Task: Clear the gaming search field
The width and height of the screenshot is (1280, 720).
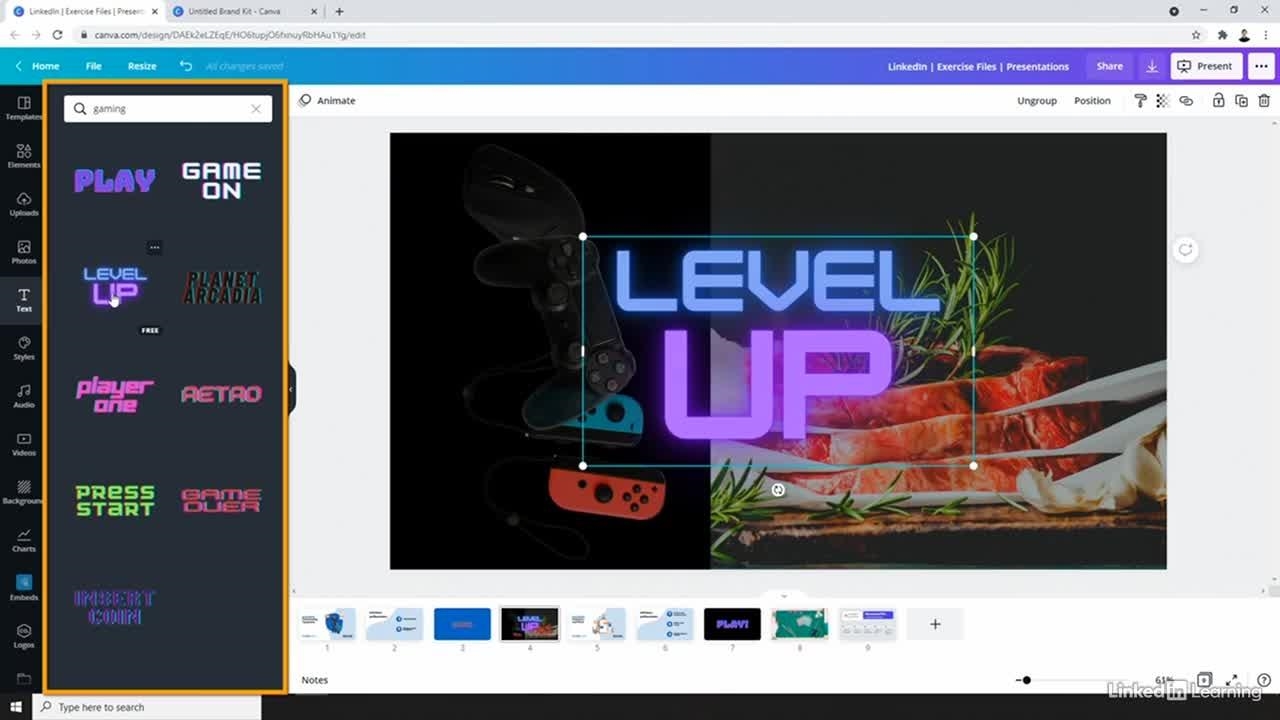Action: [256, 109]
